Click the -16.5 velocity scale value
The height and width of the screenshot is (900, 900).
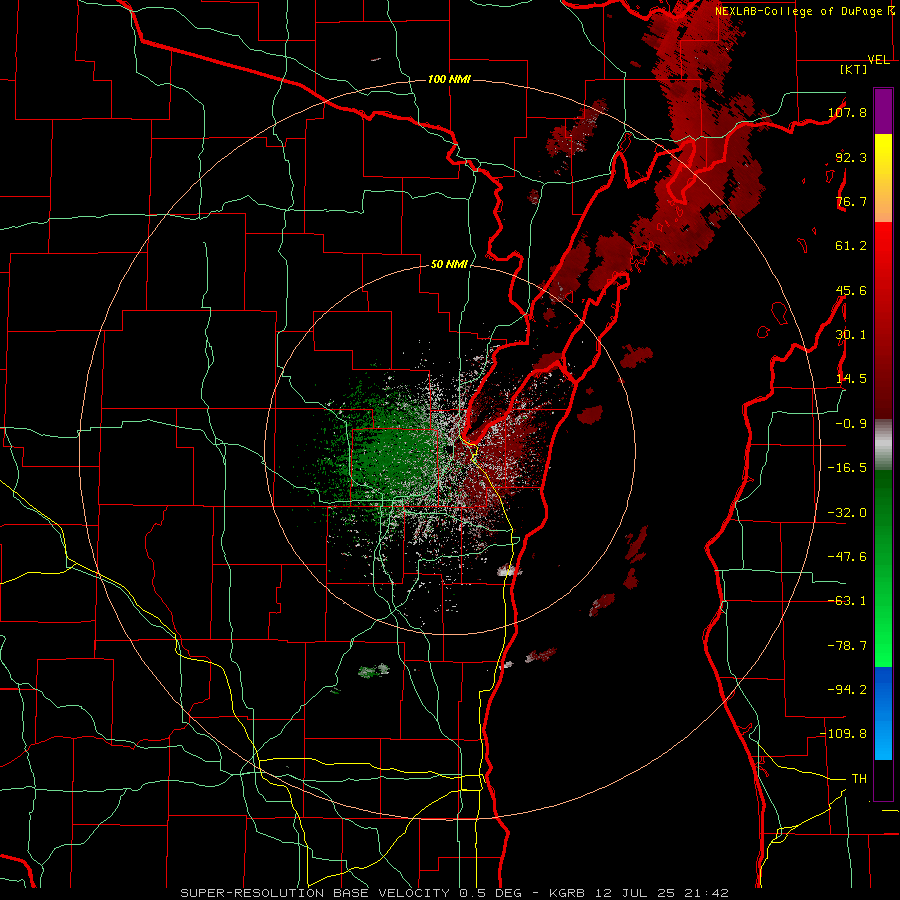[x=847, y=468]
